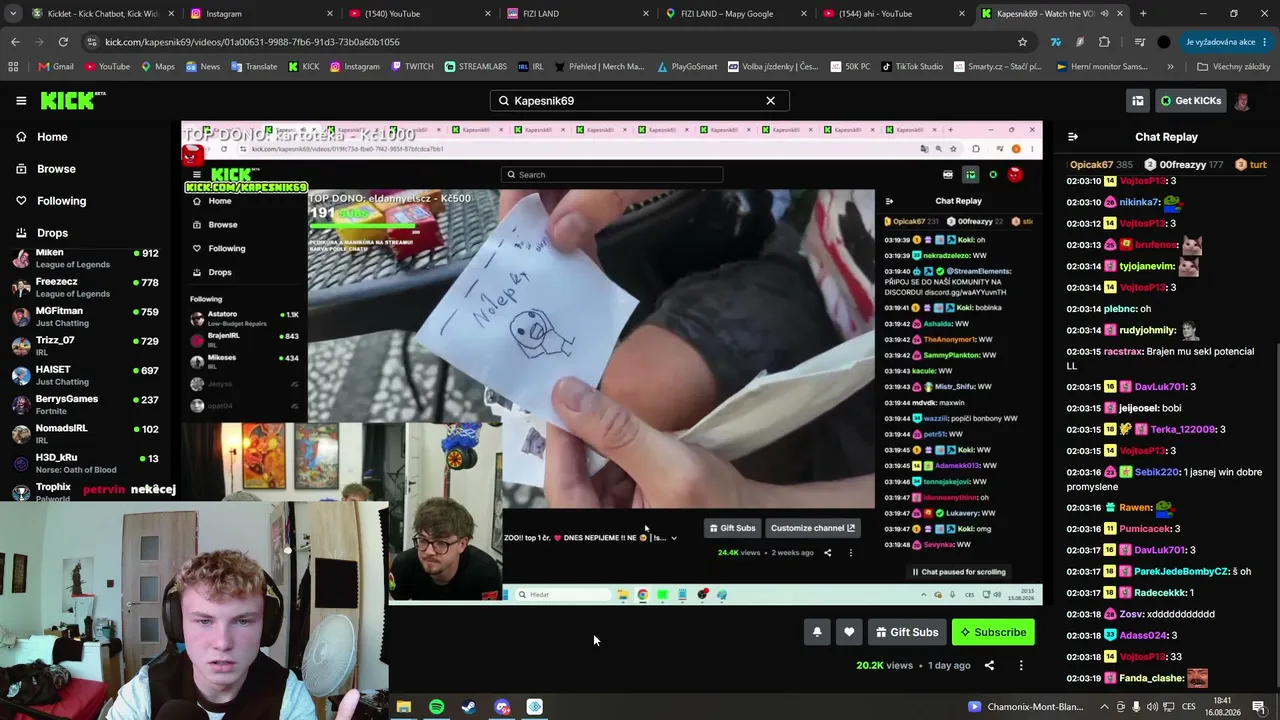The height and width of the screenshot is (720, 1280).
Task: Open Gmail bookmark
Action: (56, 67)
